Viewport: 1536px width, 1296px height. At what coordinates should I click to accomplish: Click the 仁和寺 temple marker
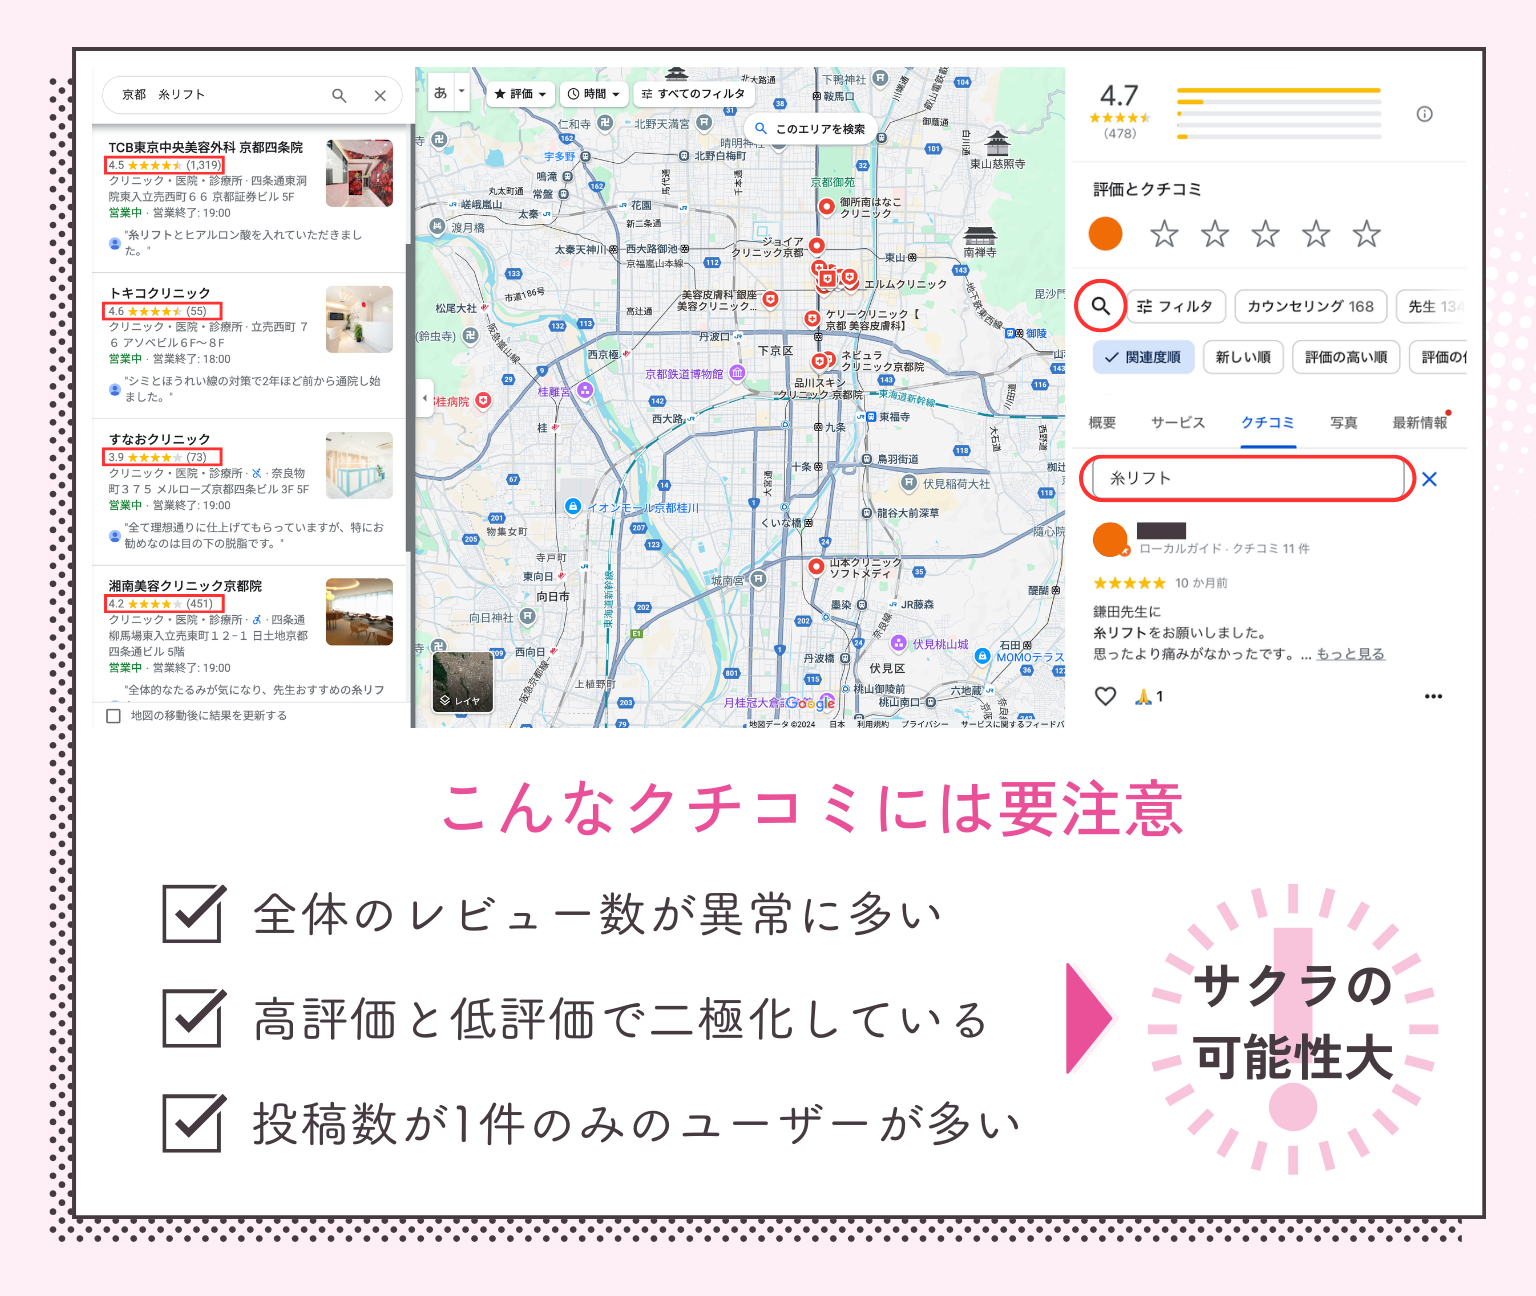point(605,123)
